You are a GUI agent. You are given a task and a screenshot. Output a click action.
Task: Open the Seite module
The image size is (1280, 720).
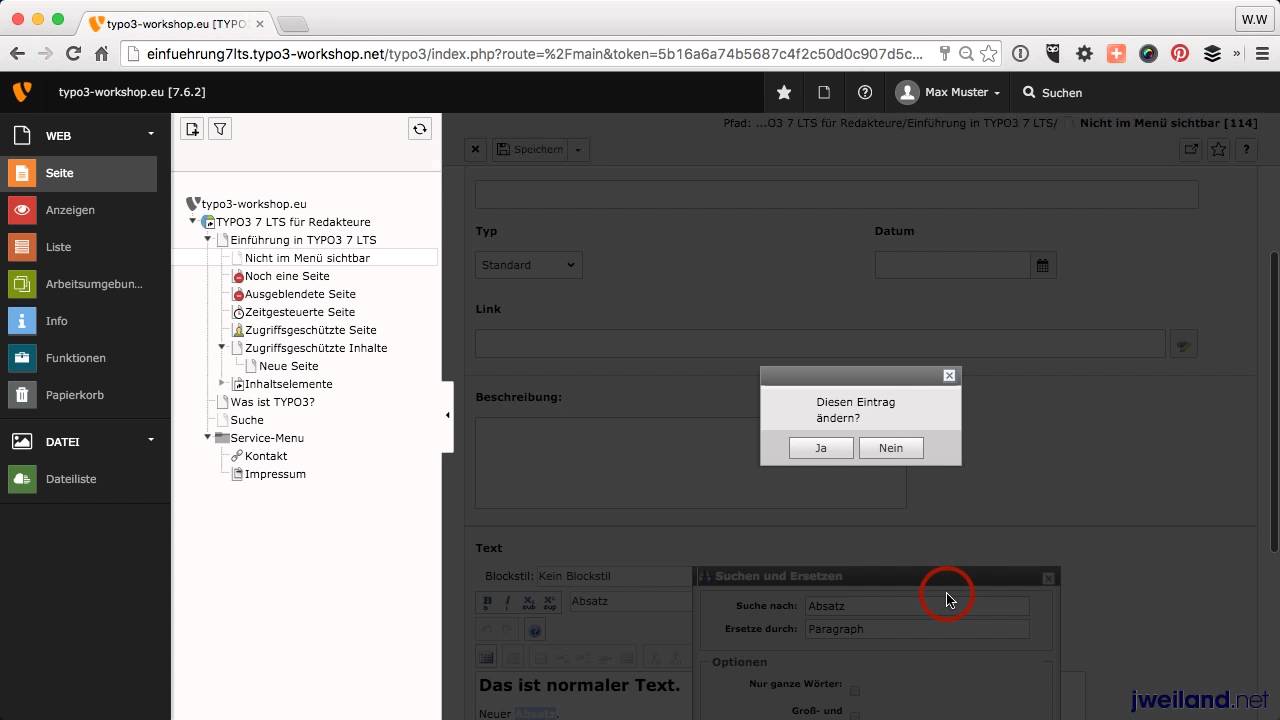tap(79, 173)
